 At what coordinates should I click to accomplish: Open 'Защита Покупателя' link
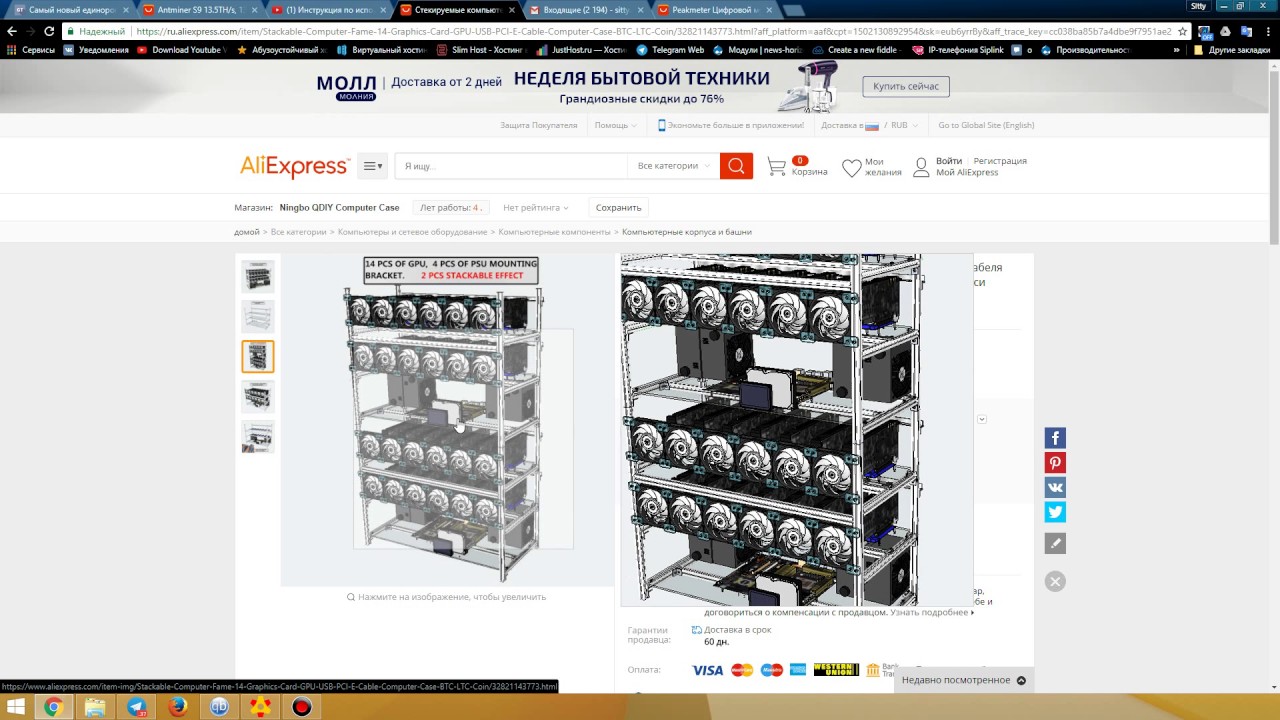coord(539,125)
